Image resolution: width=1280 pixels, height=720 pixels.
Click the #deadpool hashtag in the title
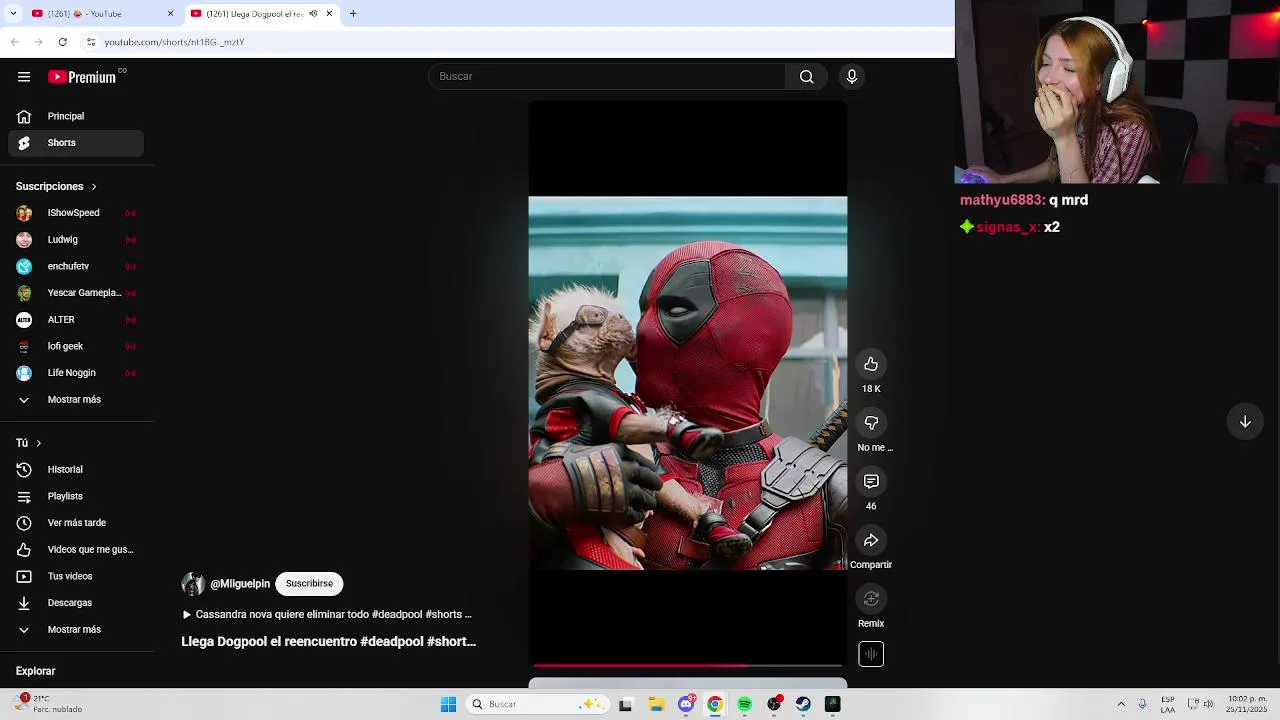coord(392,642)
